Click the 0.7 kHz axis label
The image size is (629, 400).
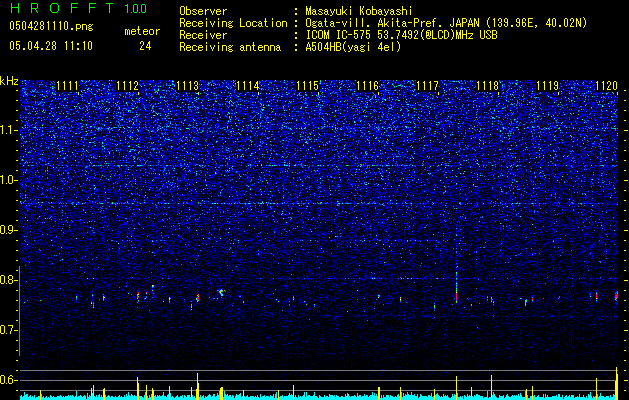(8, 330)
